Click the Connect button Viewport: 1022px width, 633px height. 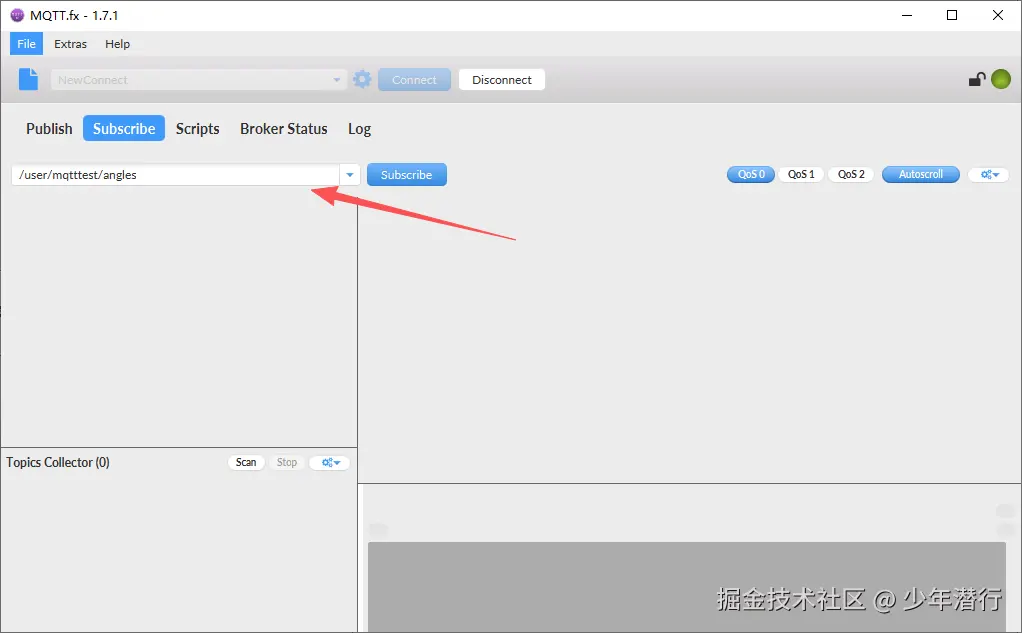(415, 80)
